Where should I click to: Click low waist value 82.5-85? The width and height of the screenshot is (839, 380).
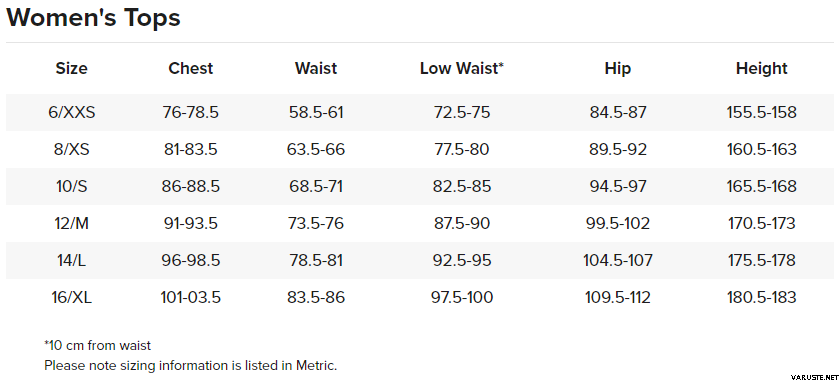click(462, 186)
